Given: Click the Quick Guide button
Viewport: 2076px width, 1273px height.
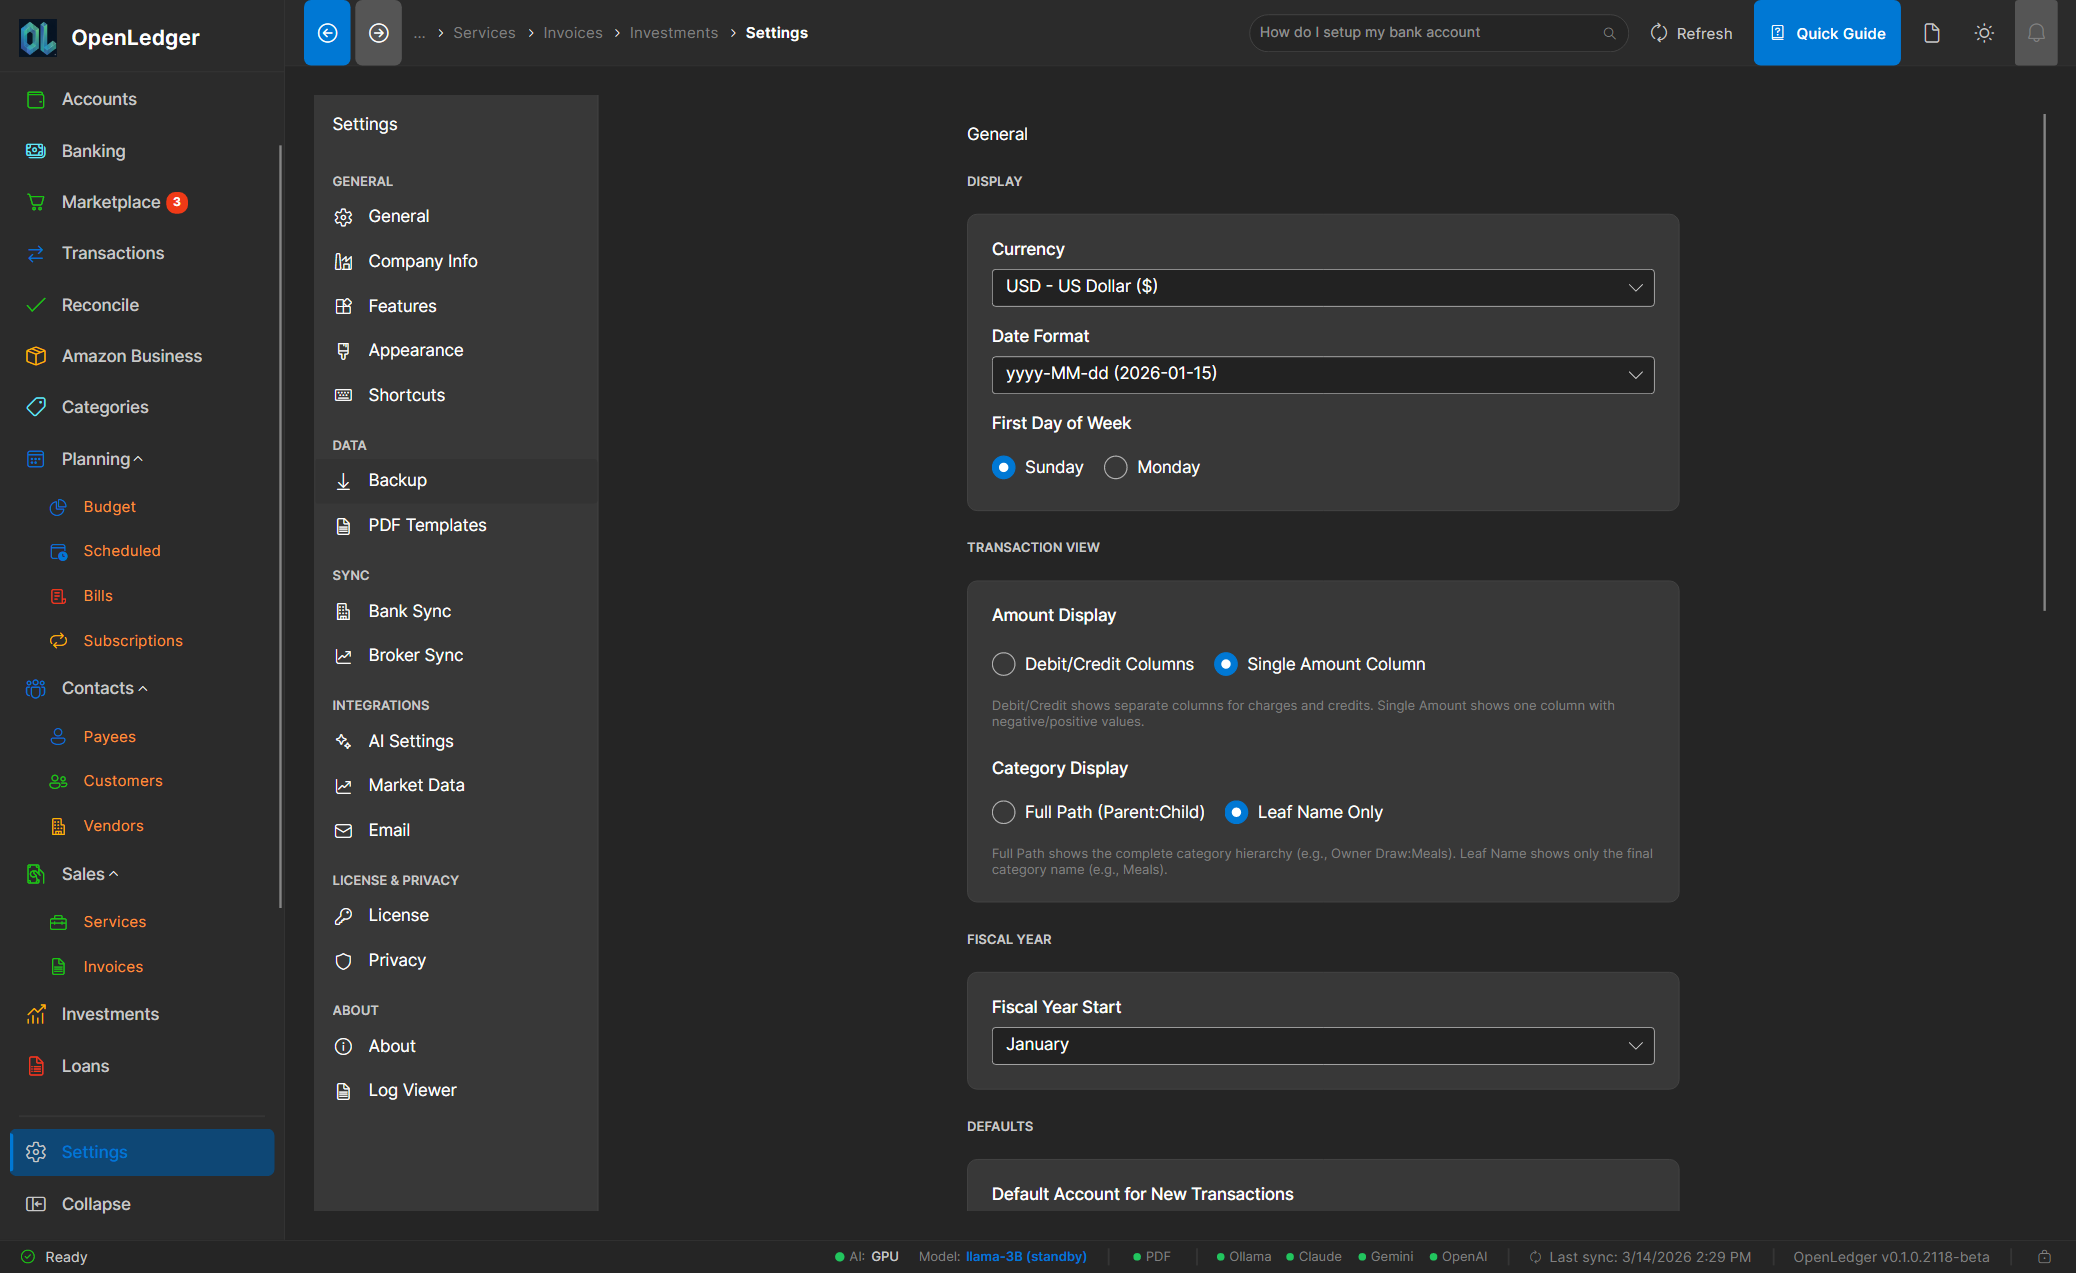Looking at the screenshot, I should click(x=1827, y=32).
